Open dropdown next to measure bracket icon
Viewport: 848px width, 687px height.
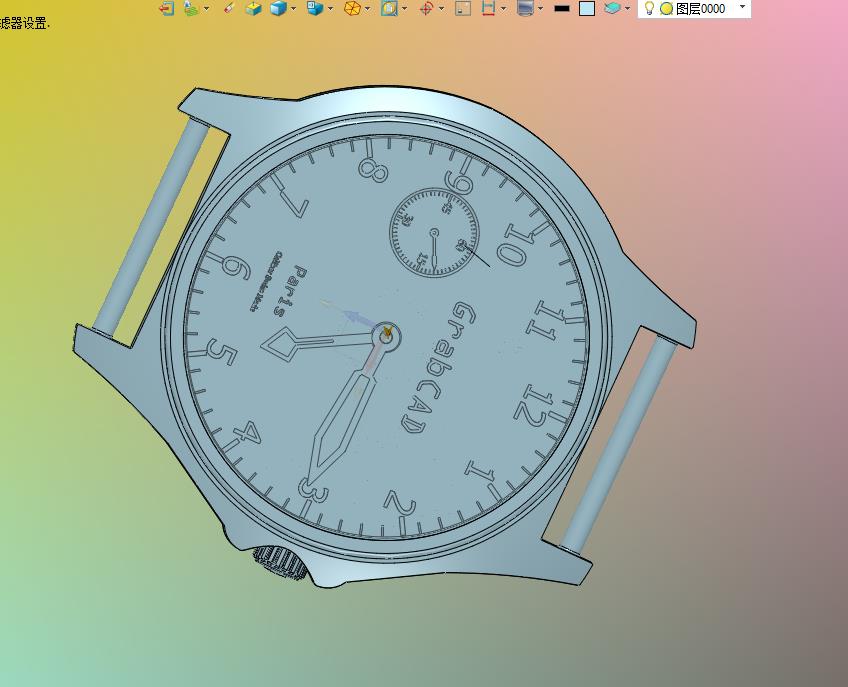504,9
